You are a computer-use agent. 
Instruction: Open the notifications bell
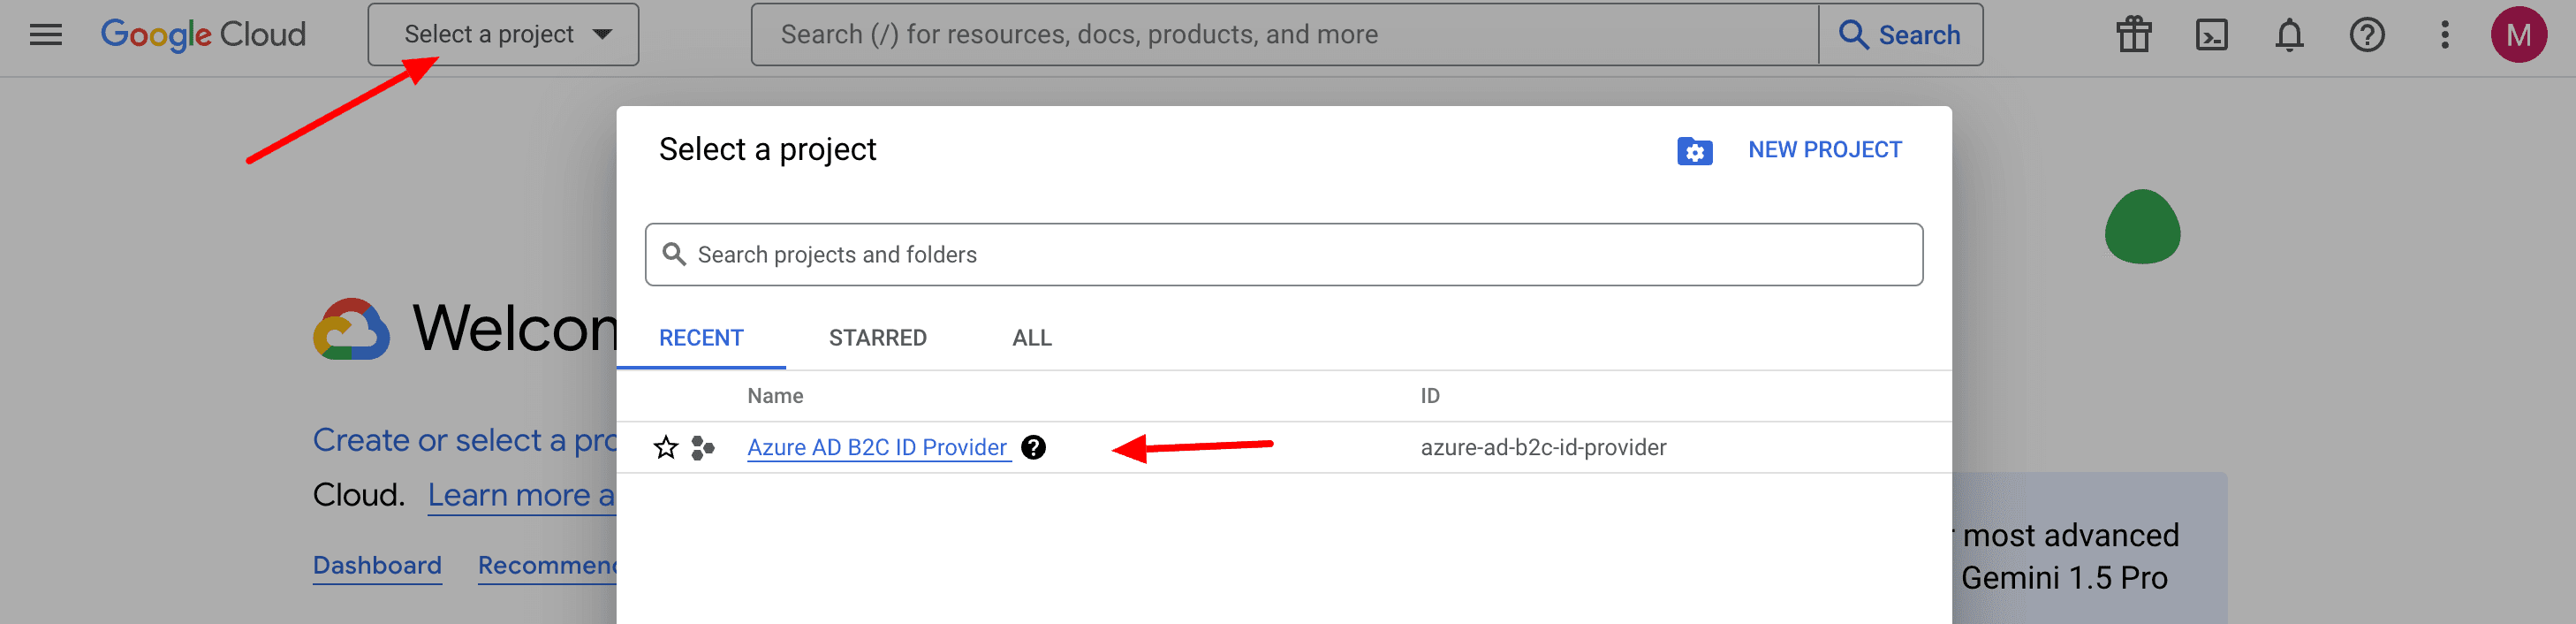2289,35
